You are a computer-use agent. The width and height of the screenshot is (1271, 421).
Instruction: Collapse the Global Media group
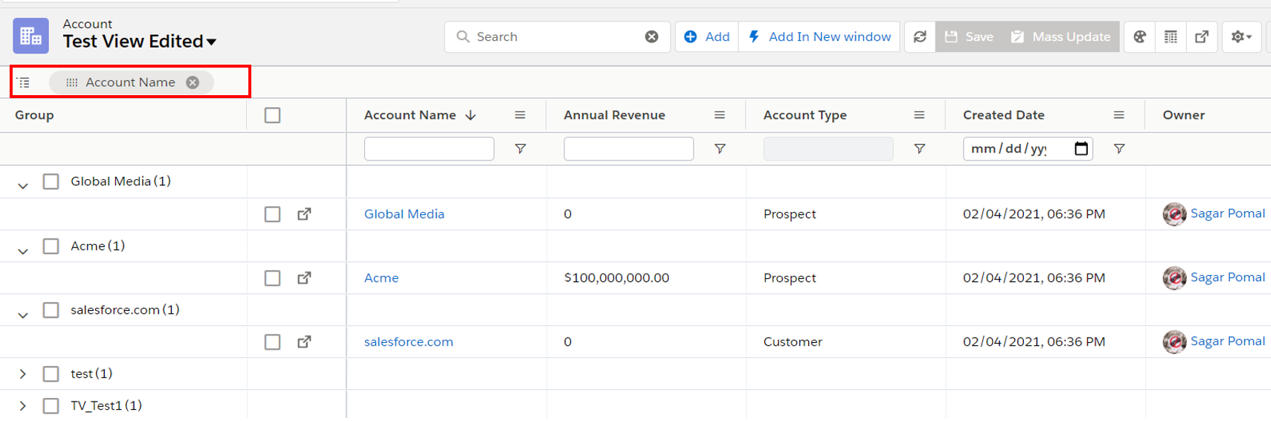[23, 184]
